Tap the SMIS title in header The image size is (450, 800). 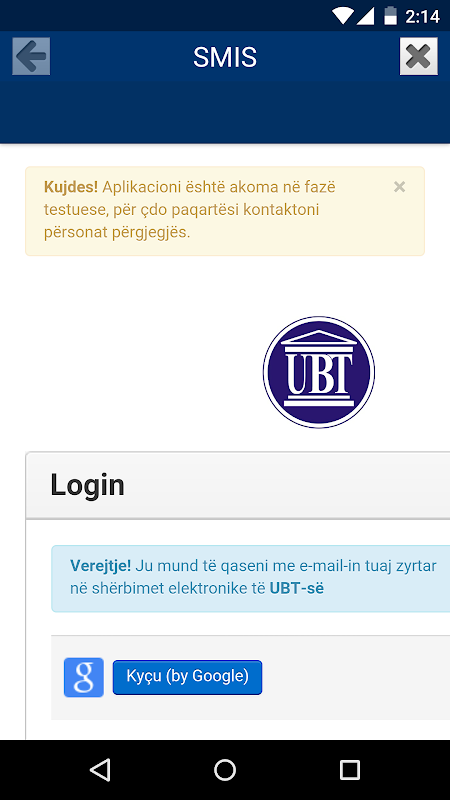pyautogui.click(x=224, y=57)
